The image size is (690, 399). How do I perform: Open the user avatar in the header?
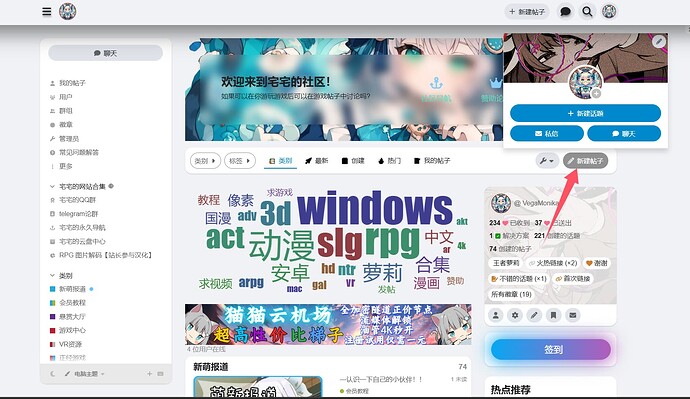(609, 11)
